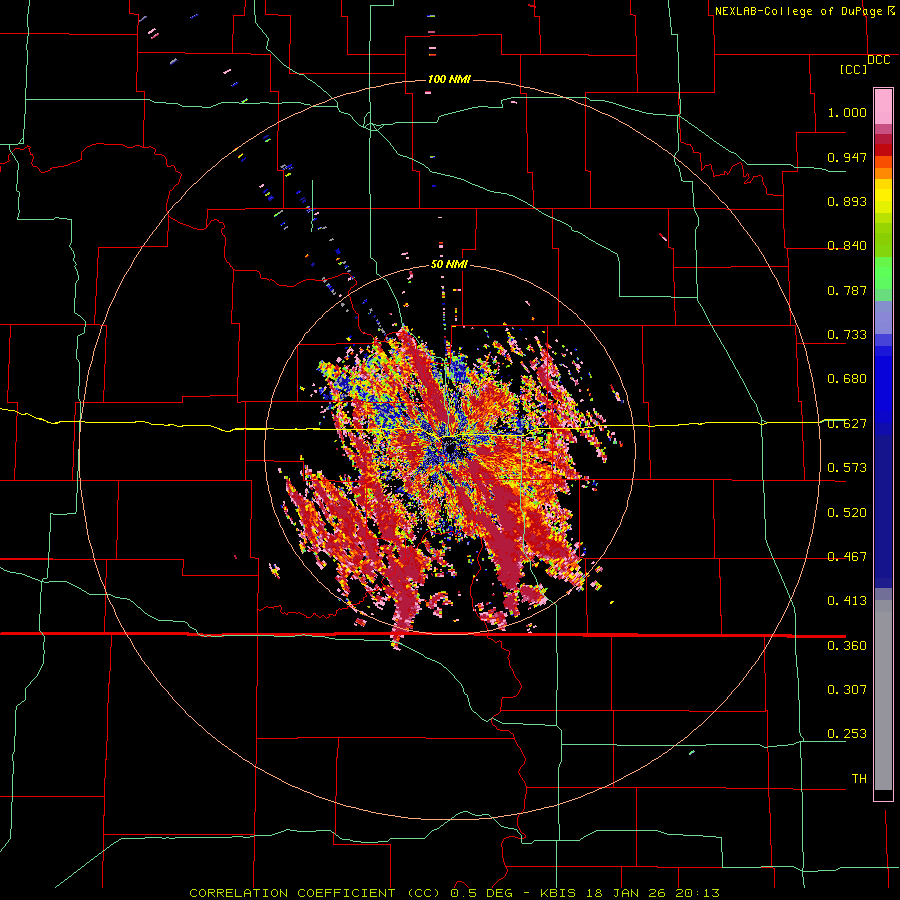Select the 0.947 color scale value

coord(847,157)
